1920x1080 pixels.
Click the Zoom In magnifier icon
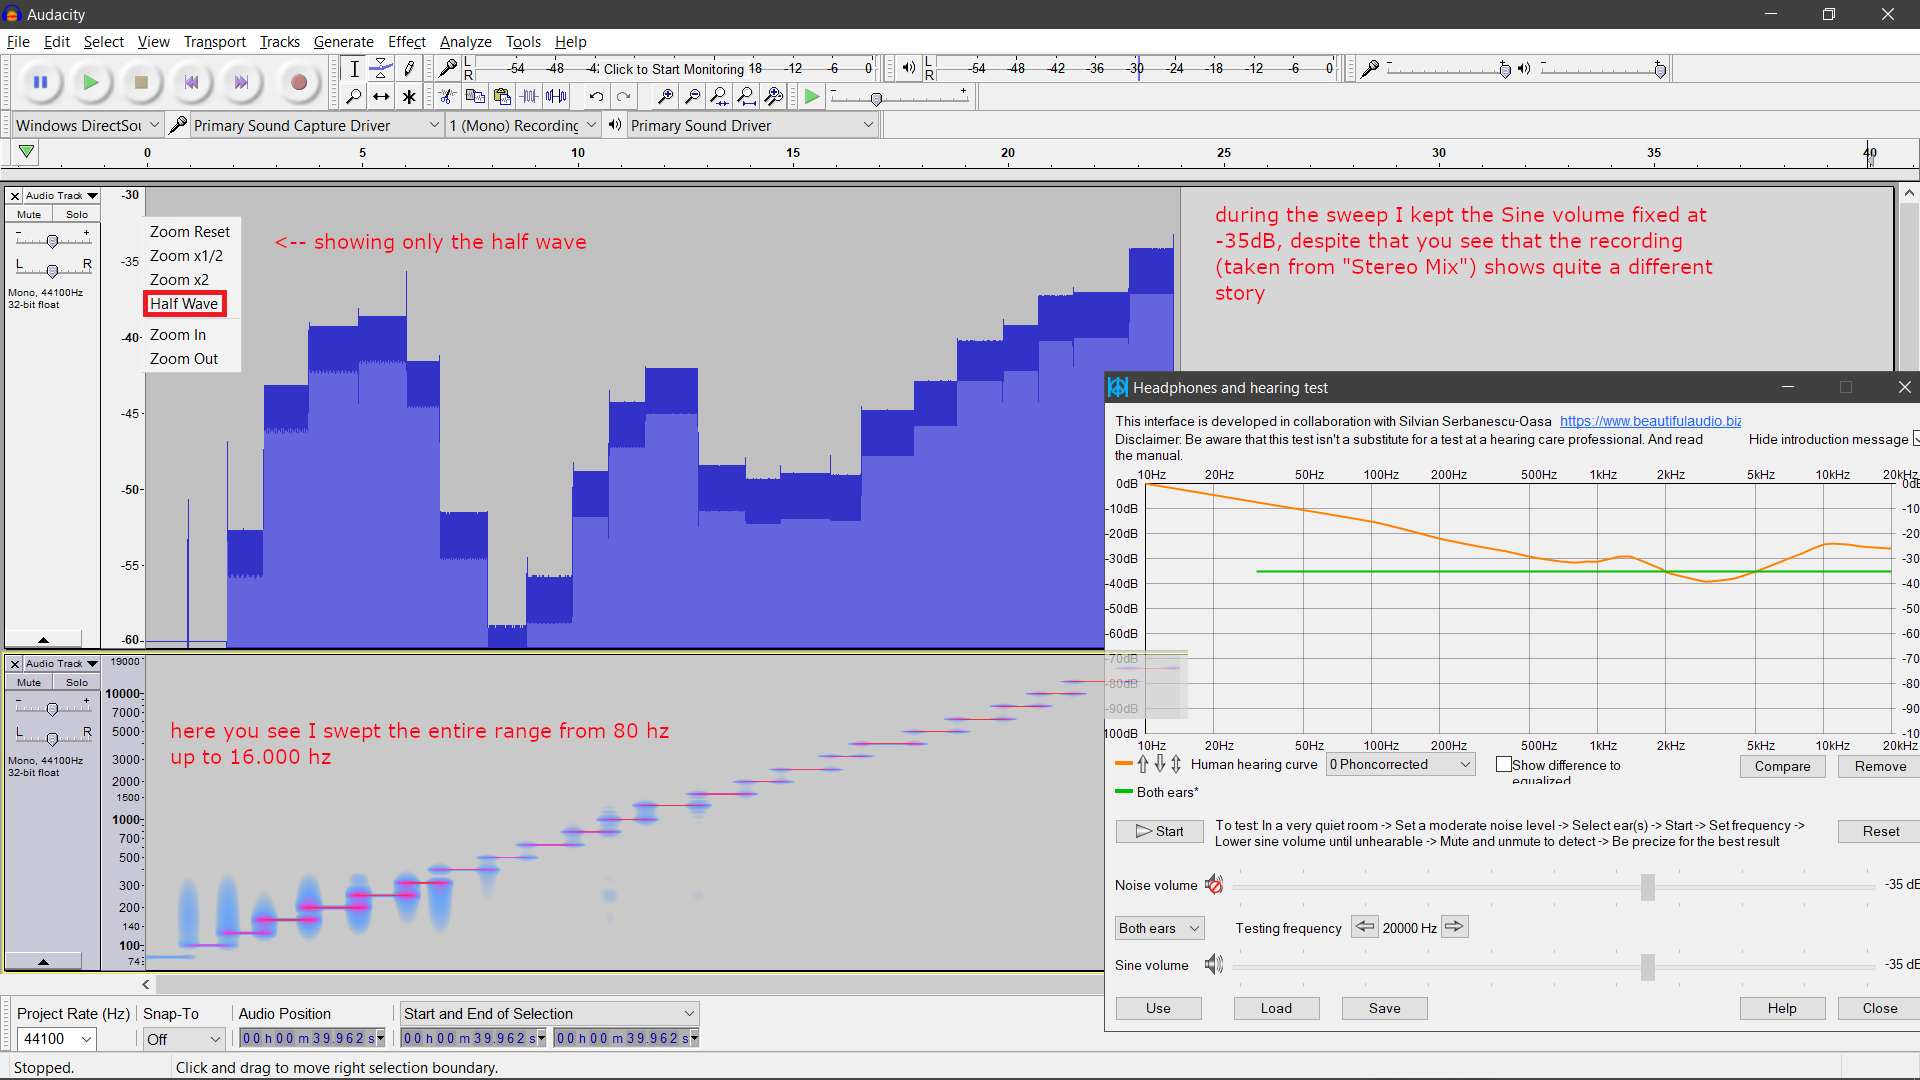click(665, 97)
